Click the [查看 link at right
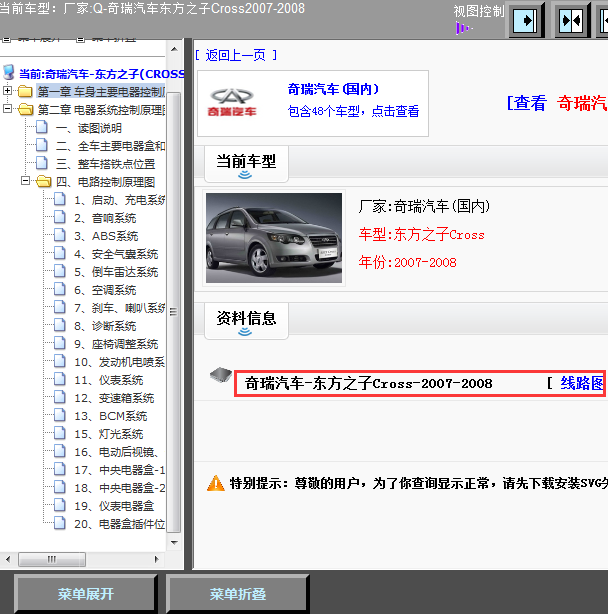608x614 pixels. click(527, 103)
